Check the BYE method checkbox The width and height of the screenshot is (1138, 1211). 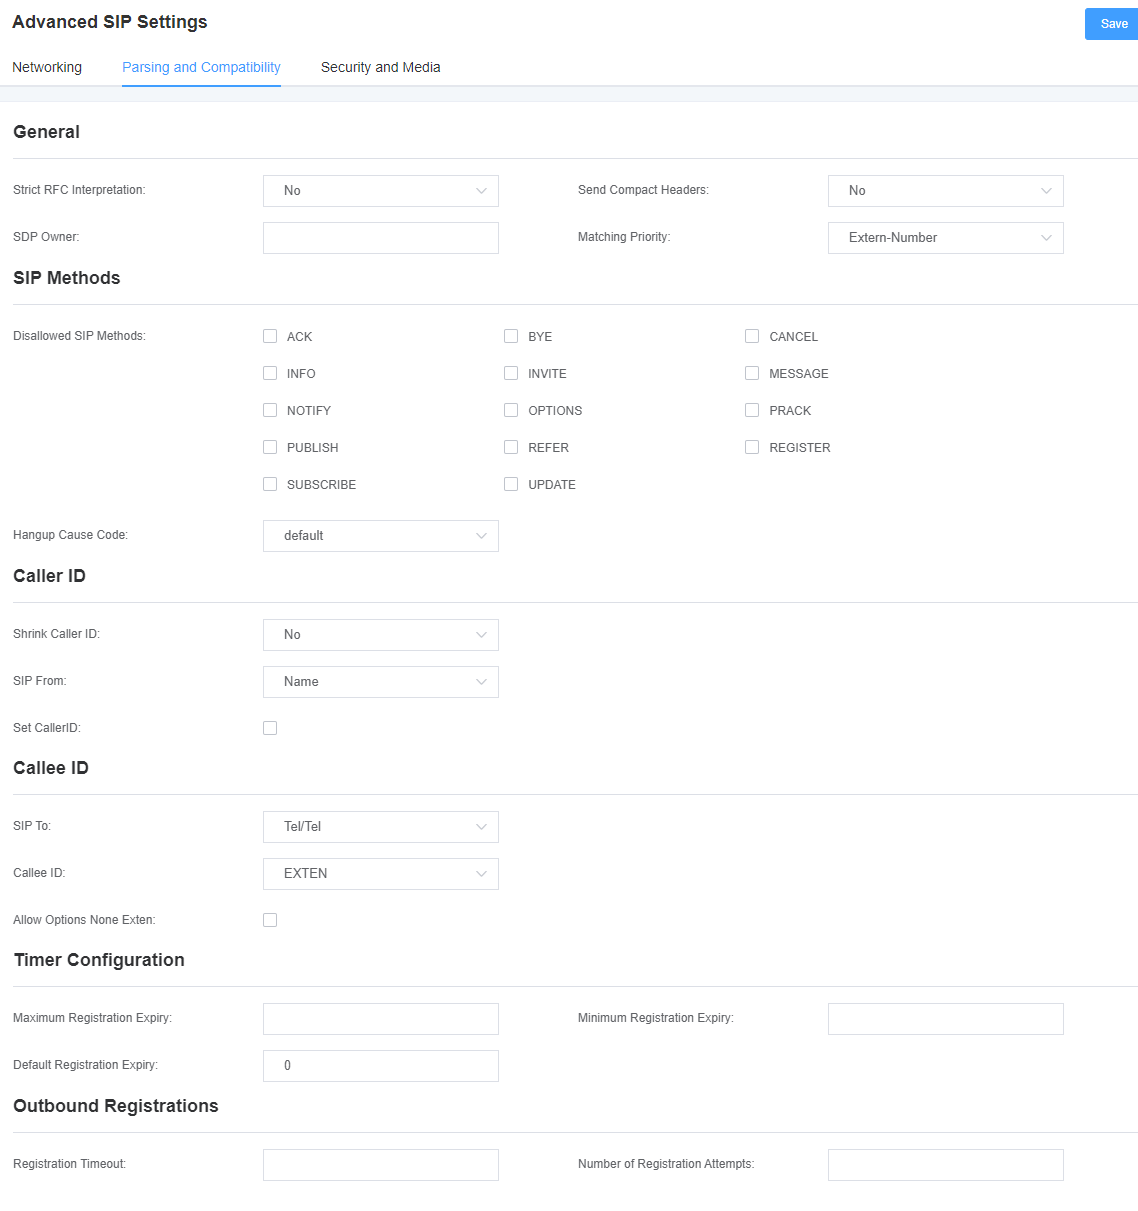click(511, 336)
